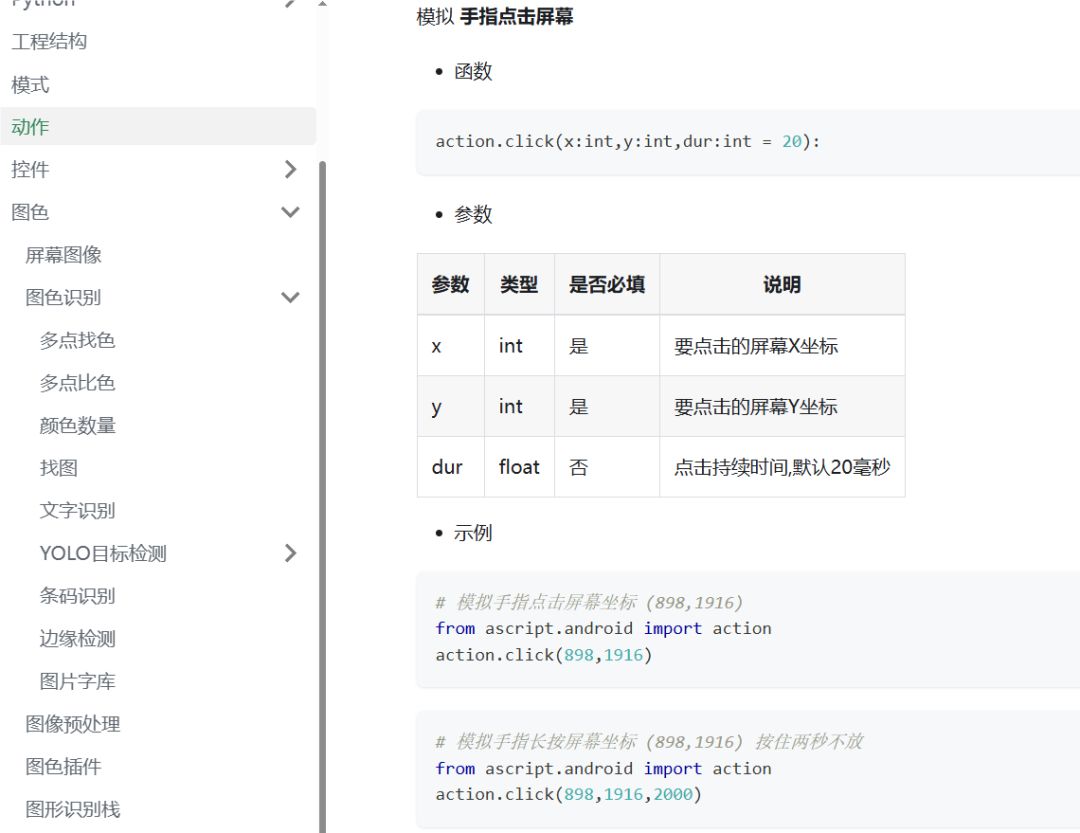1080x833 pixels.
Task: Select the highlighted 动作 sidebar item
Action: pyautogui.click(x=158, y=126)
